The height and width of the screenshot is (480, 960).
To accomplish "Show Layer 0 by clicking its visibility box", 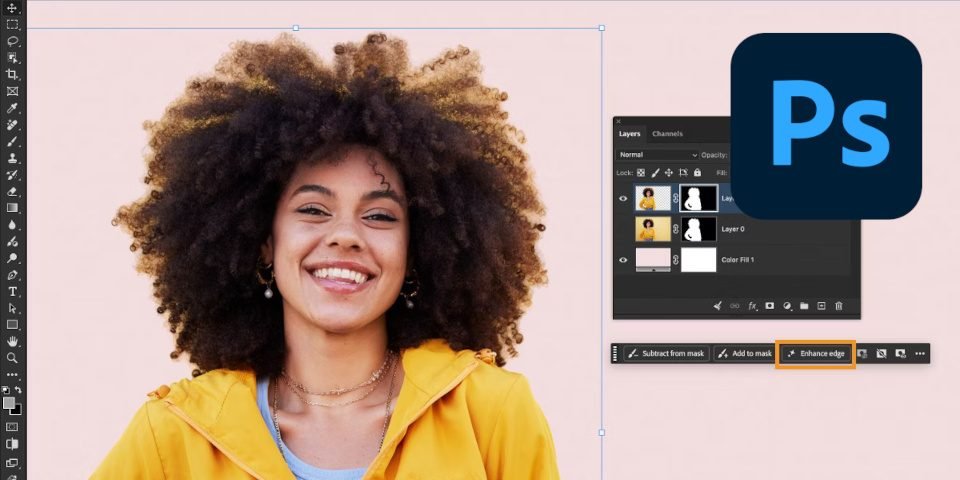I will [623, 229].
